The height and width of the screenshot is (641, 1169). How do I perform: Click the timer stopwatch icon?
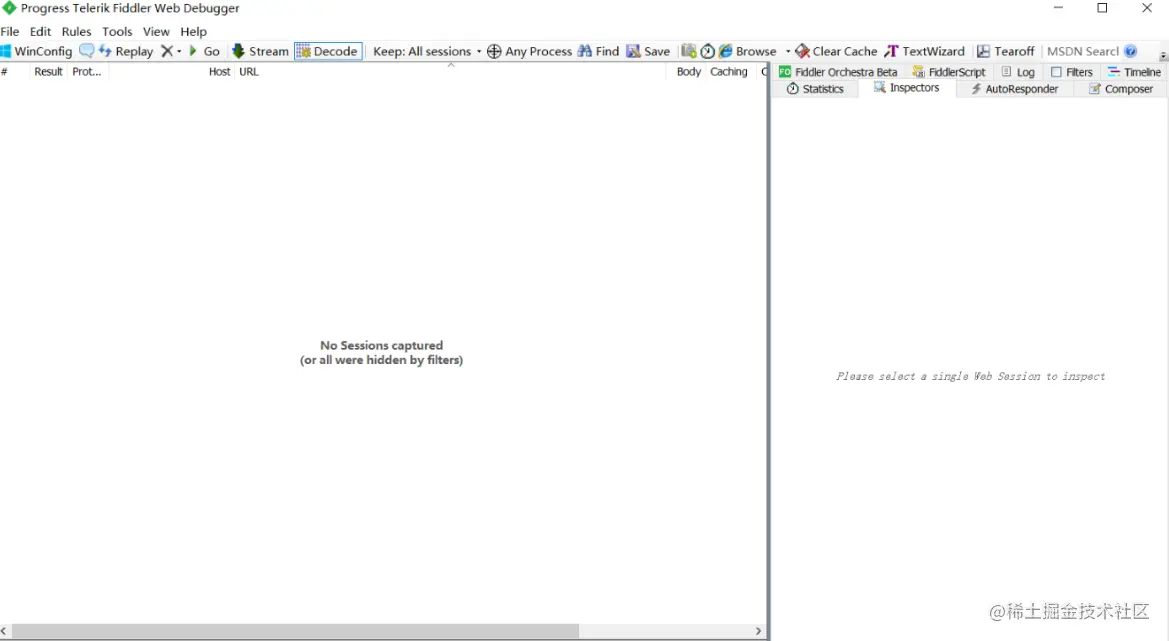708,51
